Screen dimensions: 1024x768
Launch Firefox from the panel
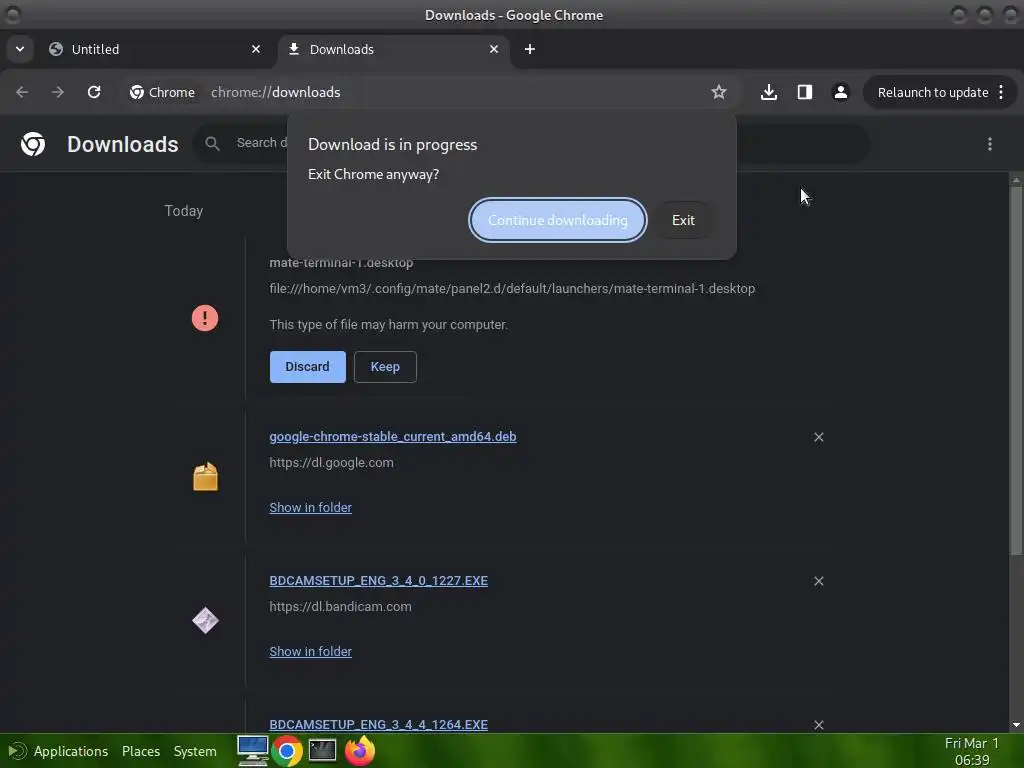359,751
